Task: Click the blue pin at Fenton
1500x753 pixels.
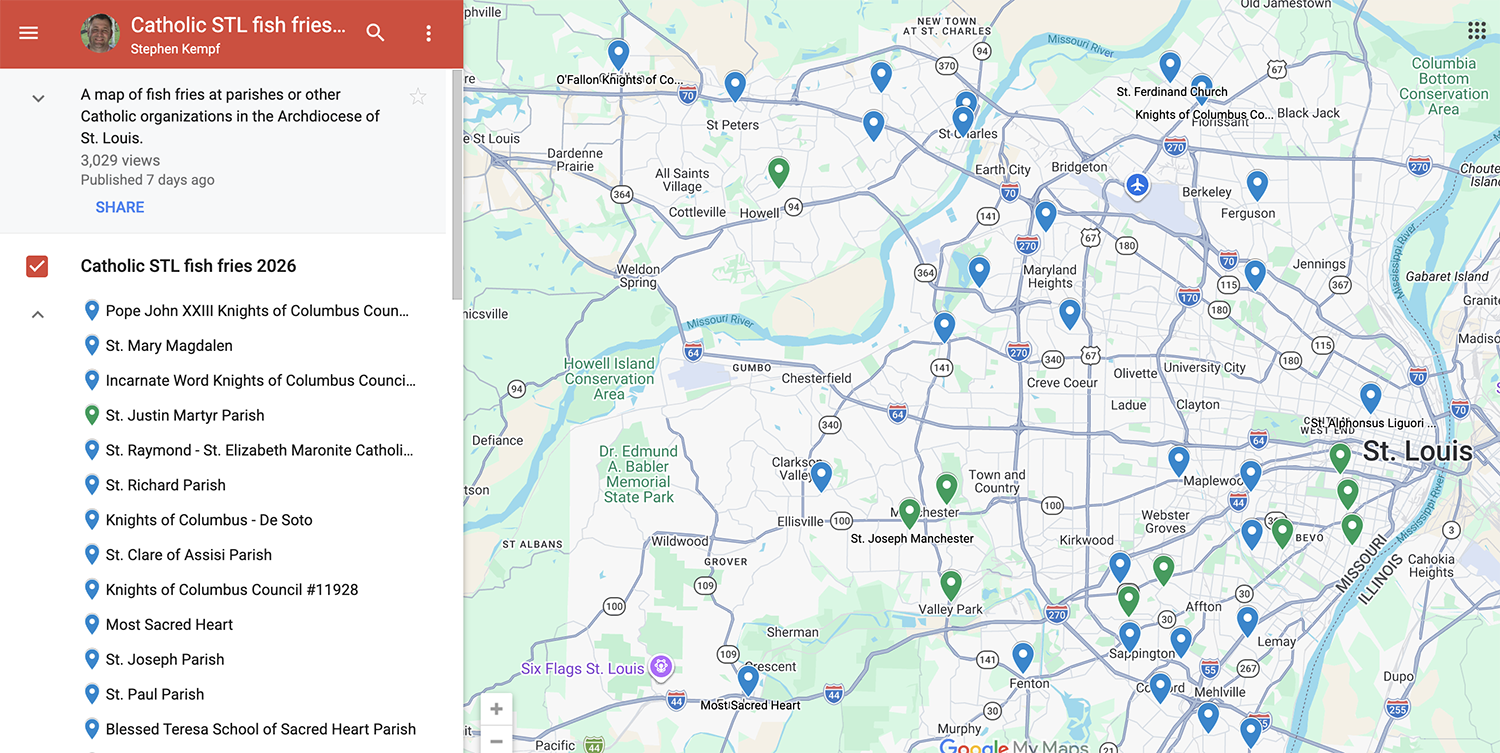Action: tap(1022, 657)
